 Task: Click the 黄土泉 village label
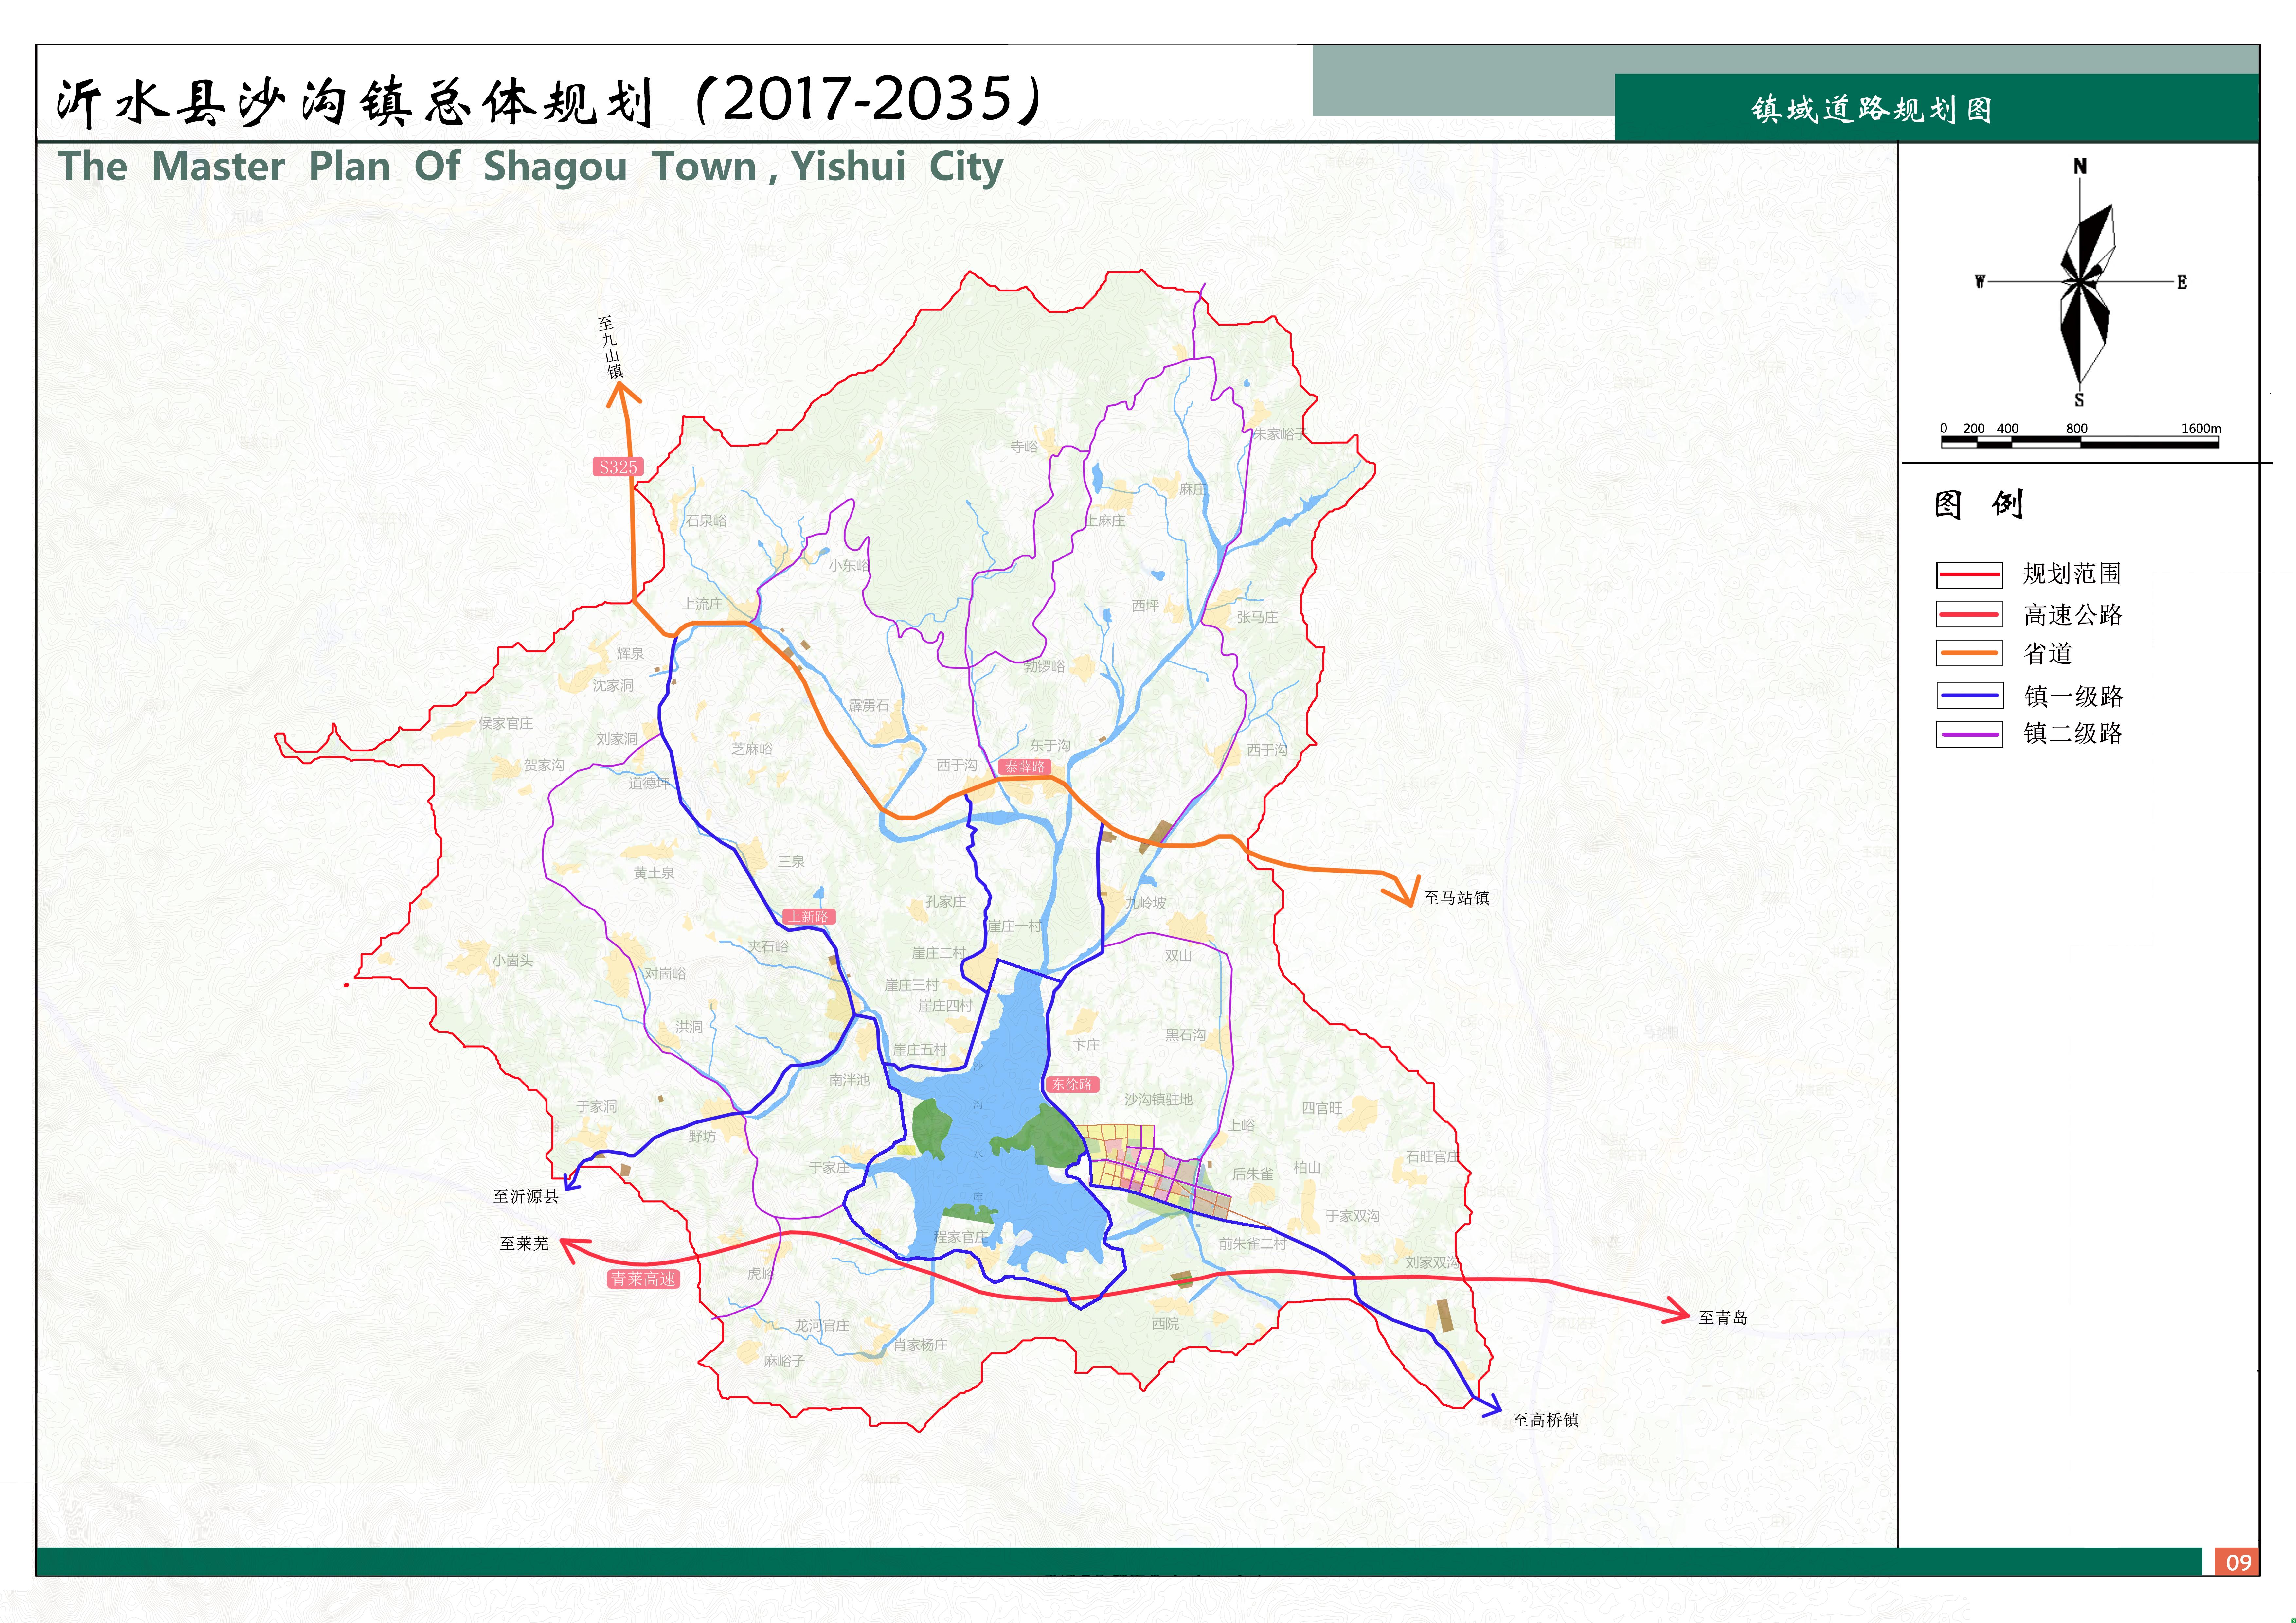point(654,873)
